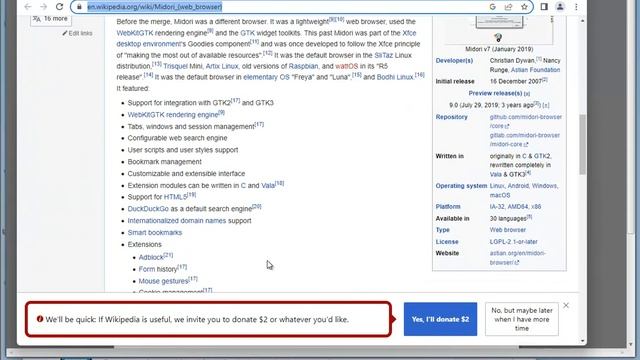640x360 pixels.
Task: Open 'Internationalized domain names' link
Action: [177, 221]
